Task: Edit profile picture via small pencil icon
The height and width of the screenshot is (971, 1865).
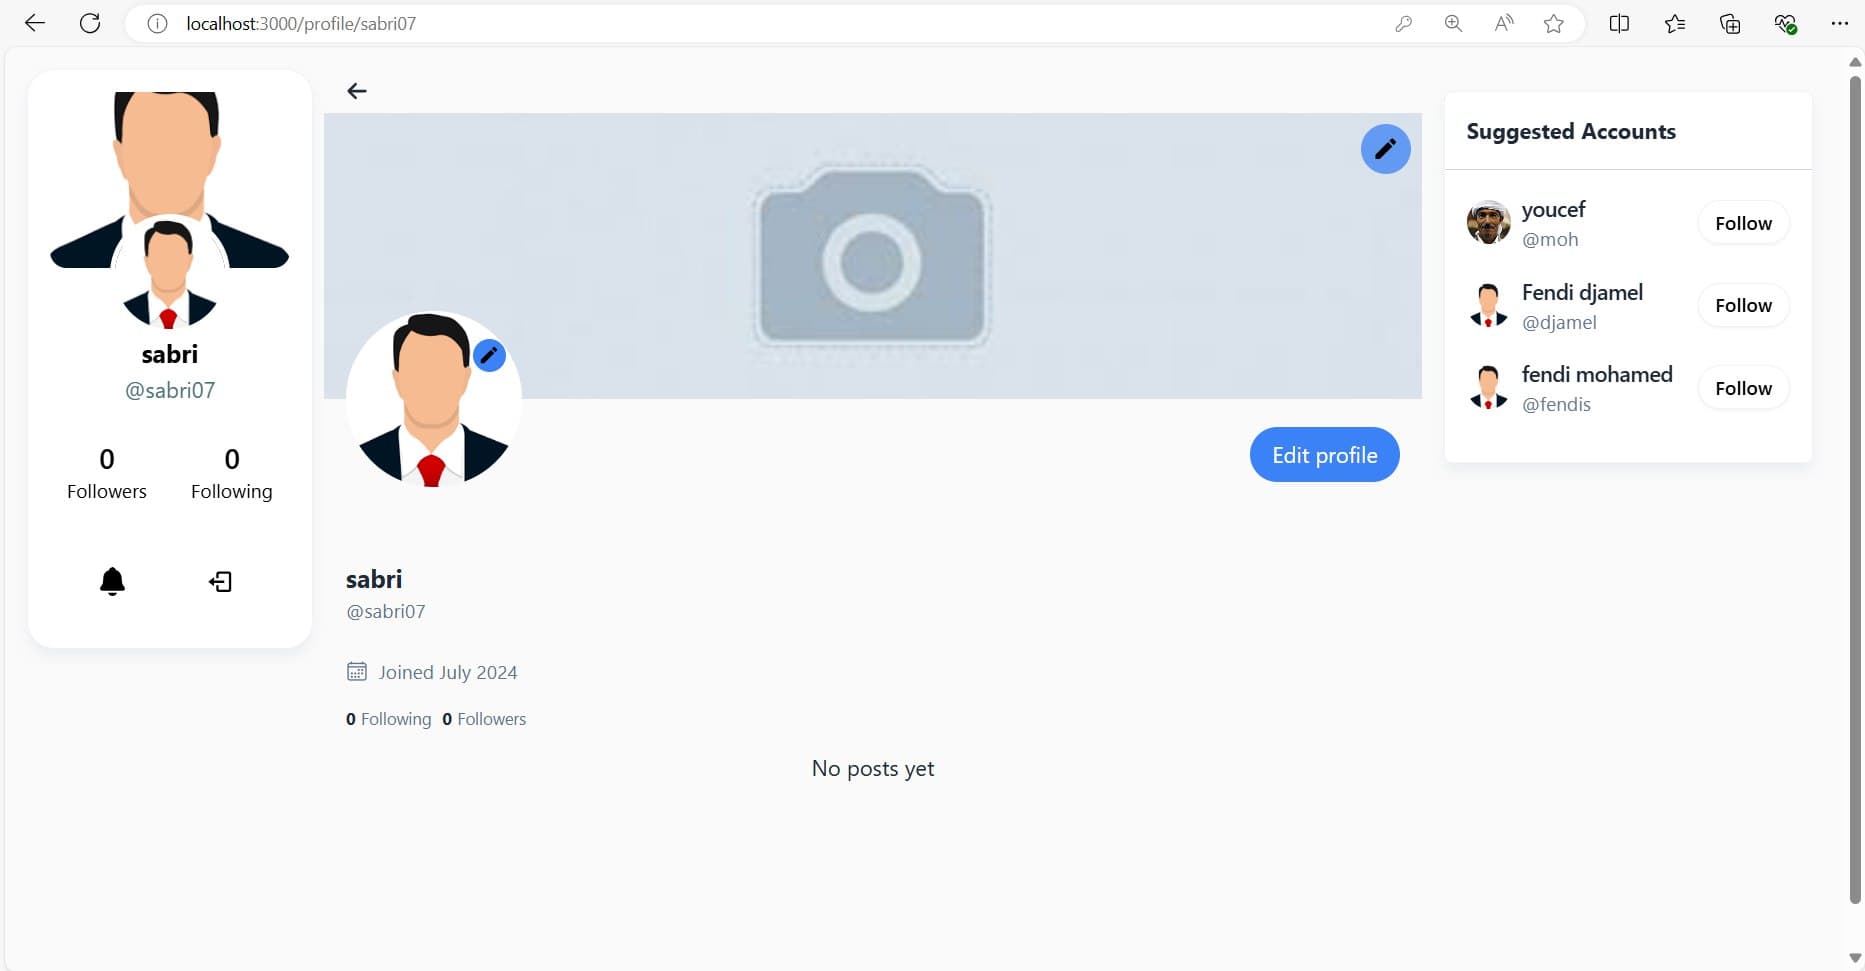Action: (x=489, y=355)
